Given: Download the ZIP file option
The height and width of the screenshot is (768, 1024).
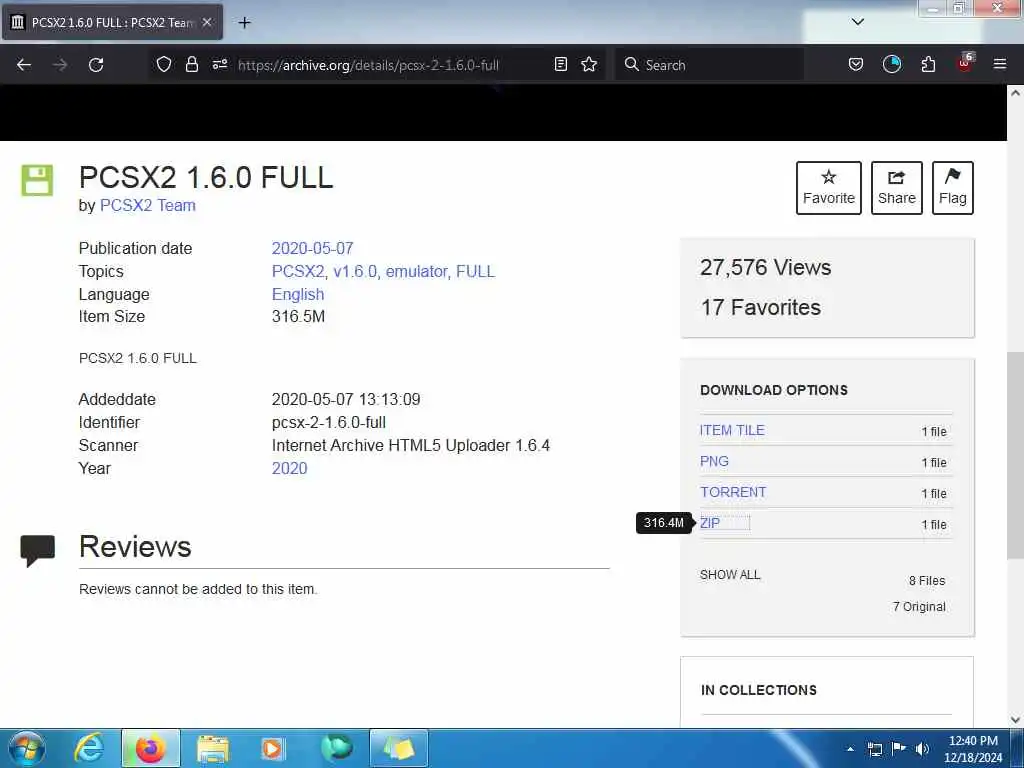Looking at the screenshot, I should click(710, 523).
